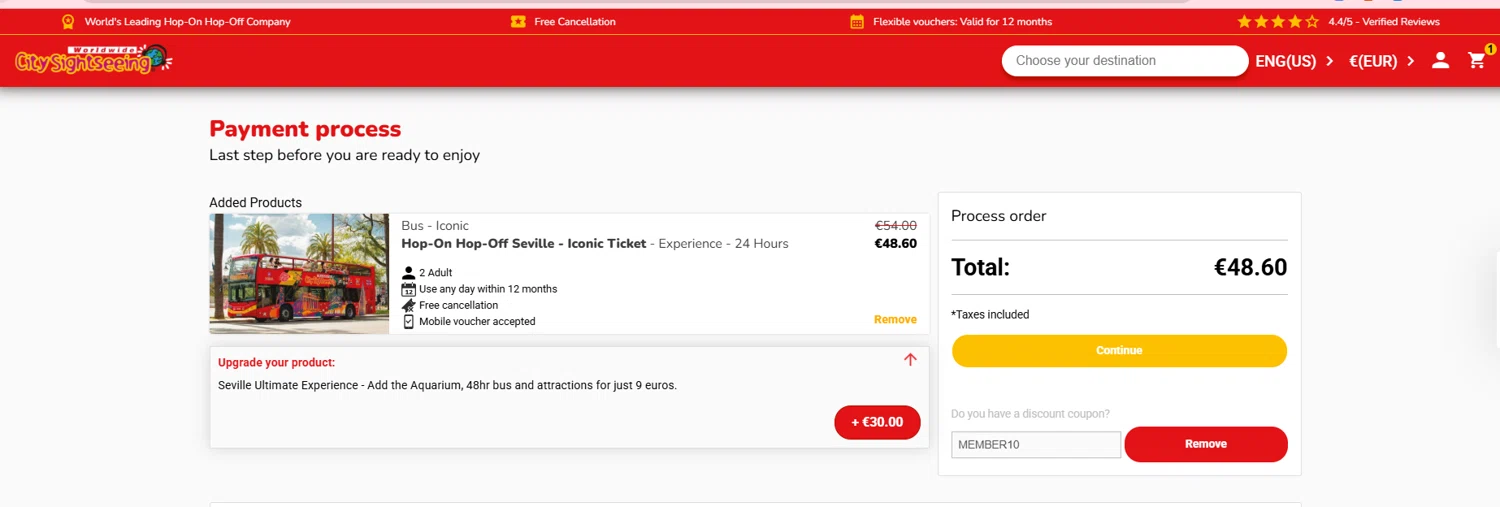Click the star rating icons in top bar

click(x=1278, y=21)
